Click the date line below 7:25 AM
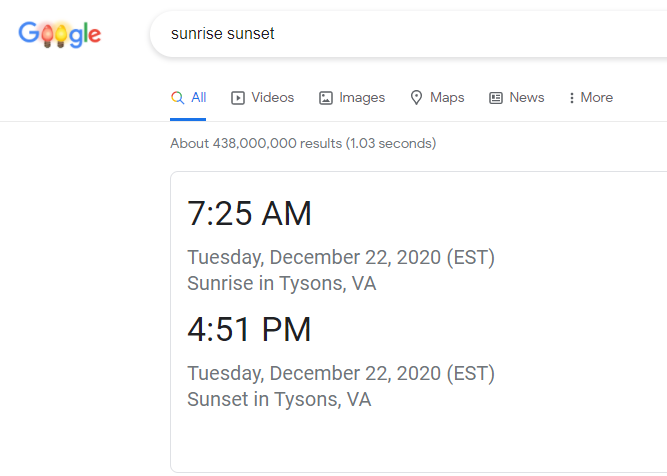Viewport: 667px width, 476px height. [340, 258]
